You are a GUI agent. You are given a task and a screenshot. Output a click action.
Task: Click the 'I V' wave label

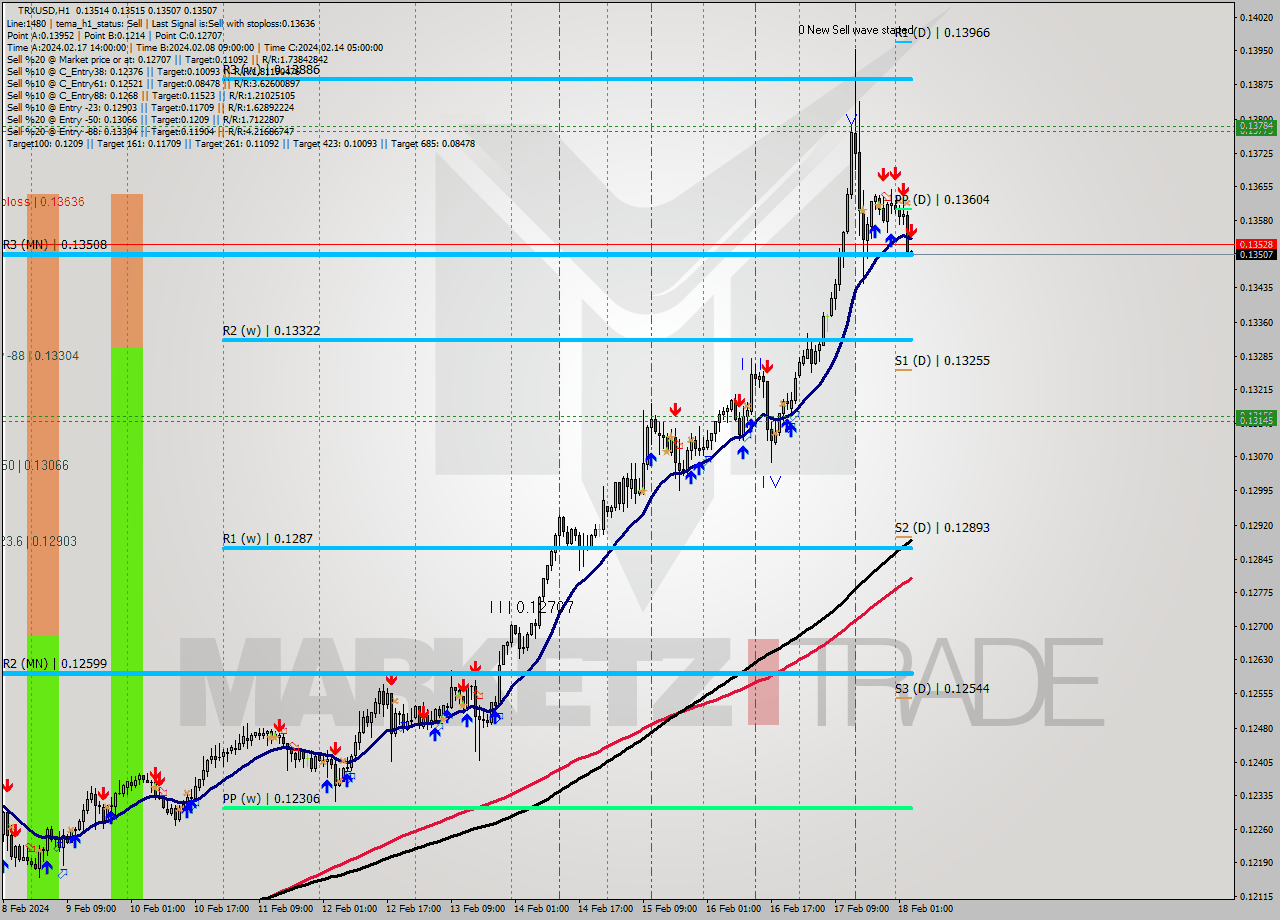tap(770, 482)
